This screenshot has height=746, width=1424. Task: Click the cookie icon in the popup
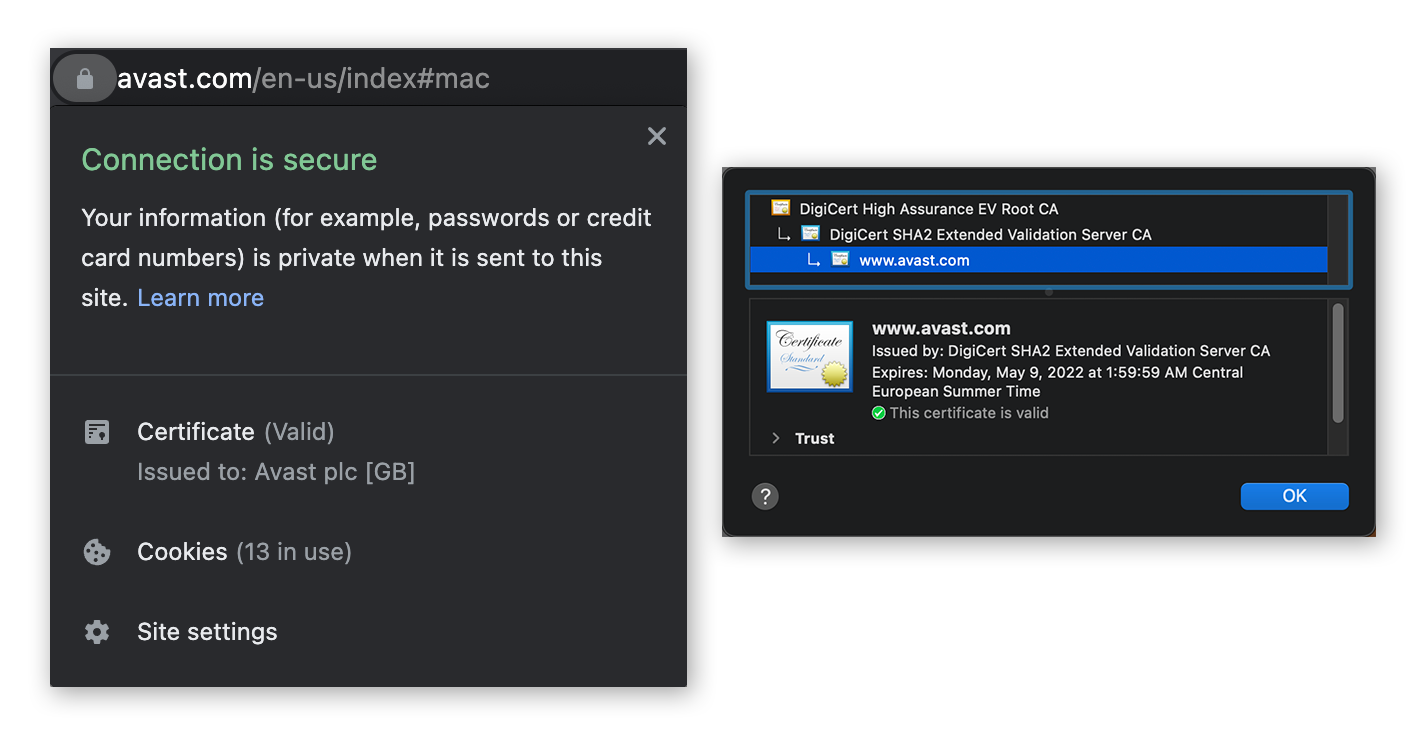click(97, 552)
